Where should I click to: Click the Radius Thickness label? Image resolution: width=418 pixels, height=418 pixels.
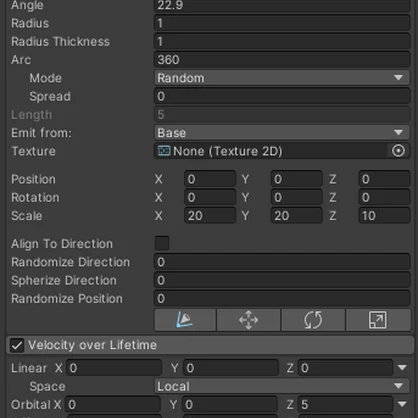tap(60, 42)
